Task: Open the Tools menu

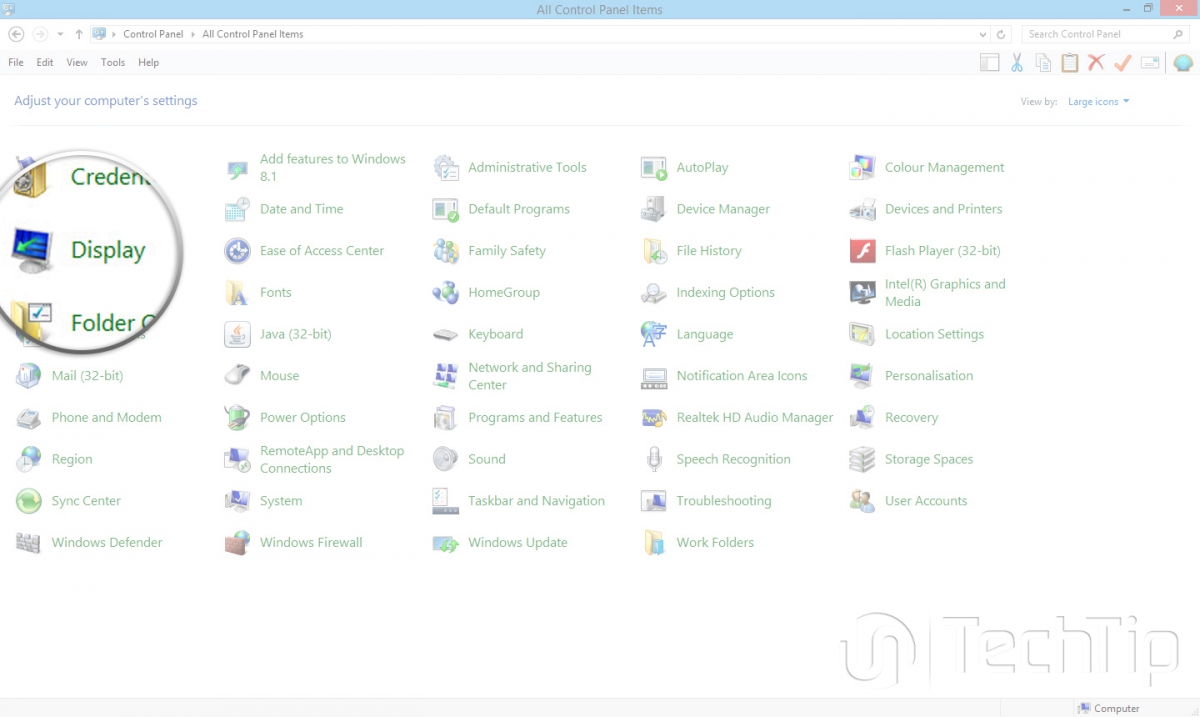Action: tap(113, 62)
